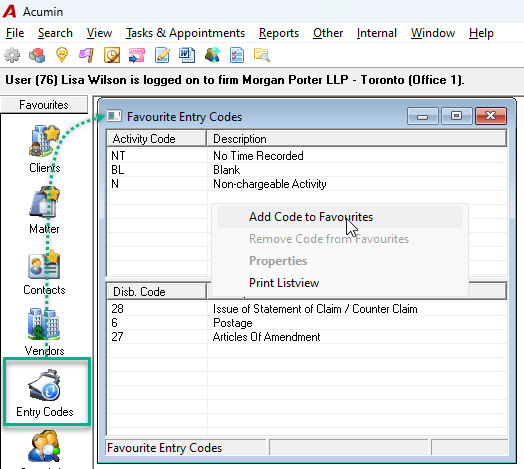
Task: Click the colored cubes toolbar icon
Action: (x=37, y=55)
